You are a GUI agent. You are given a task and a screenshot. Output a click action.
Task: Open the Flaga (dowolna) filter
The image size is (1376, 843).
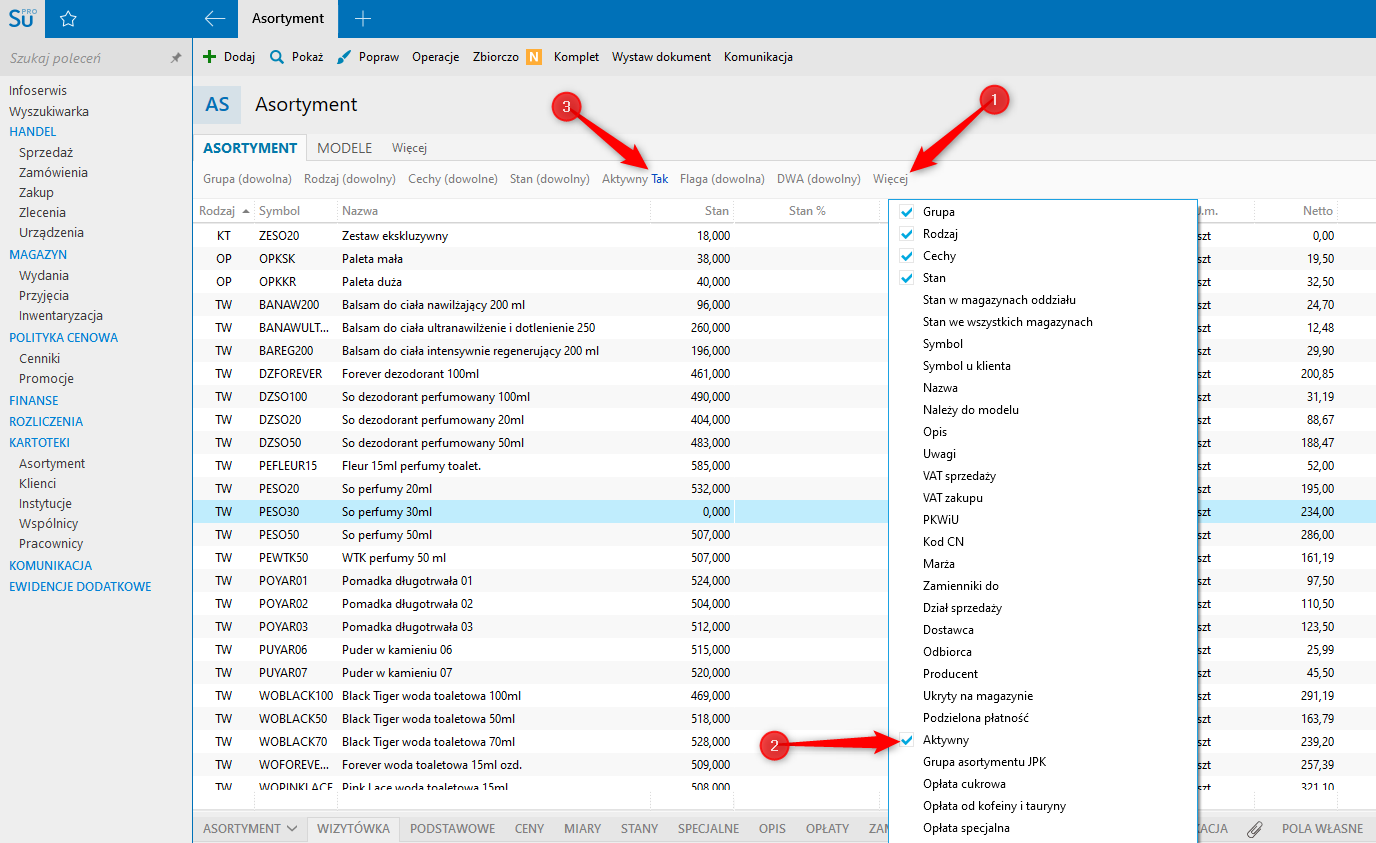(x=722, y=179)
